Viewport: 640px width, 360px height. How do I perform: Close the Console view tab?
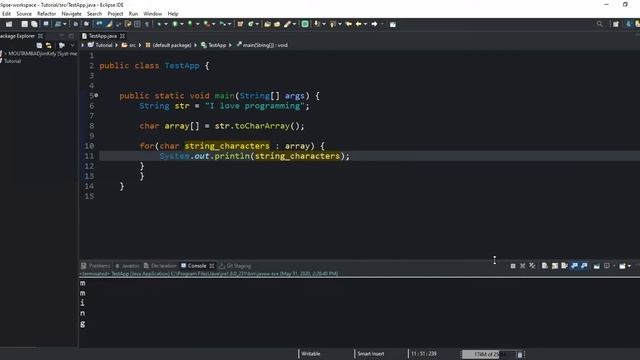[212, 266]
